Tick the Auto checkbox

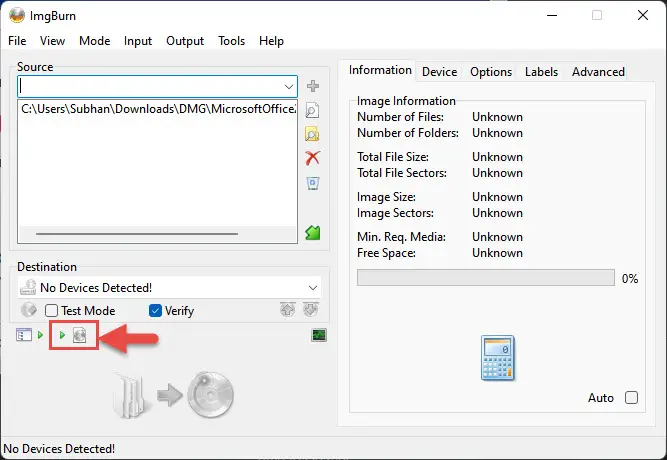(631, 397)
